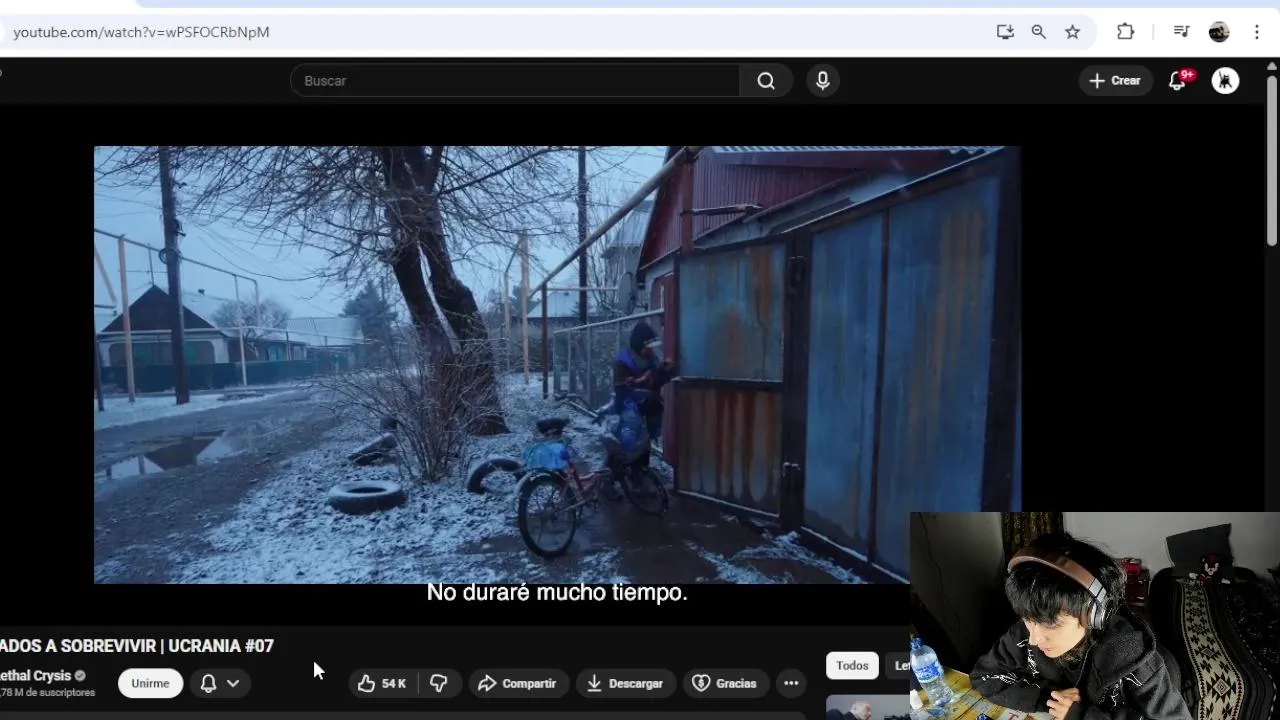Open the Chrome three-dot menu

[x=1257, y=32]
